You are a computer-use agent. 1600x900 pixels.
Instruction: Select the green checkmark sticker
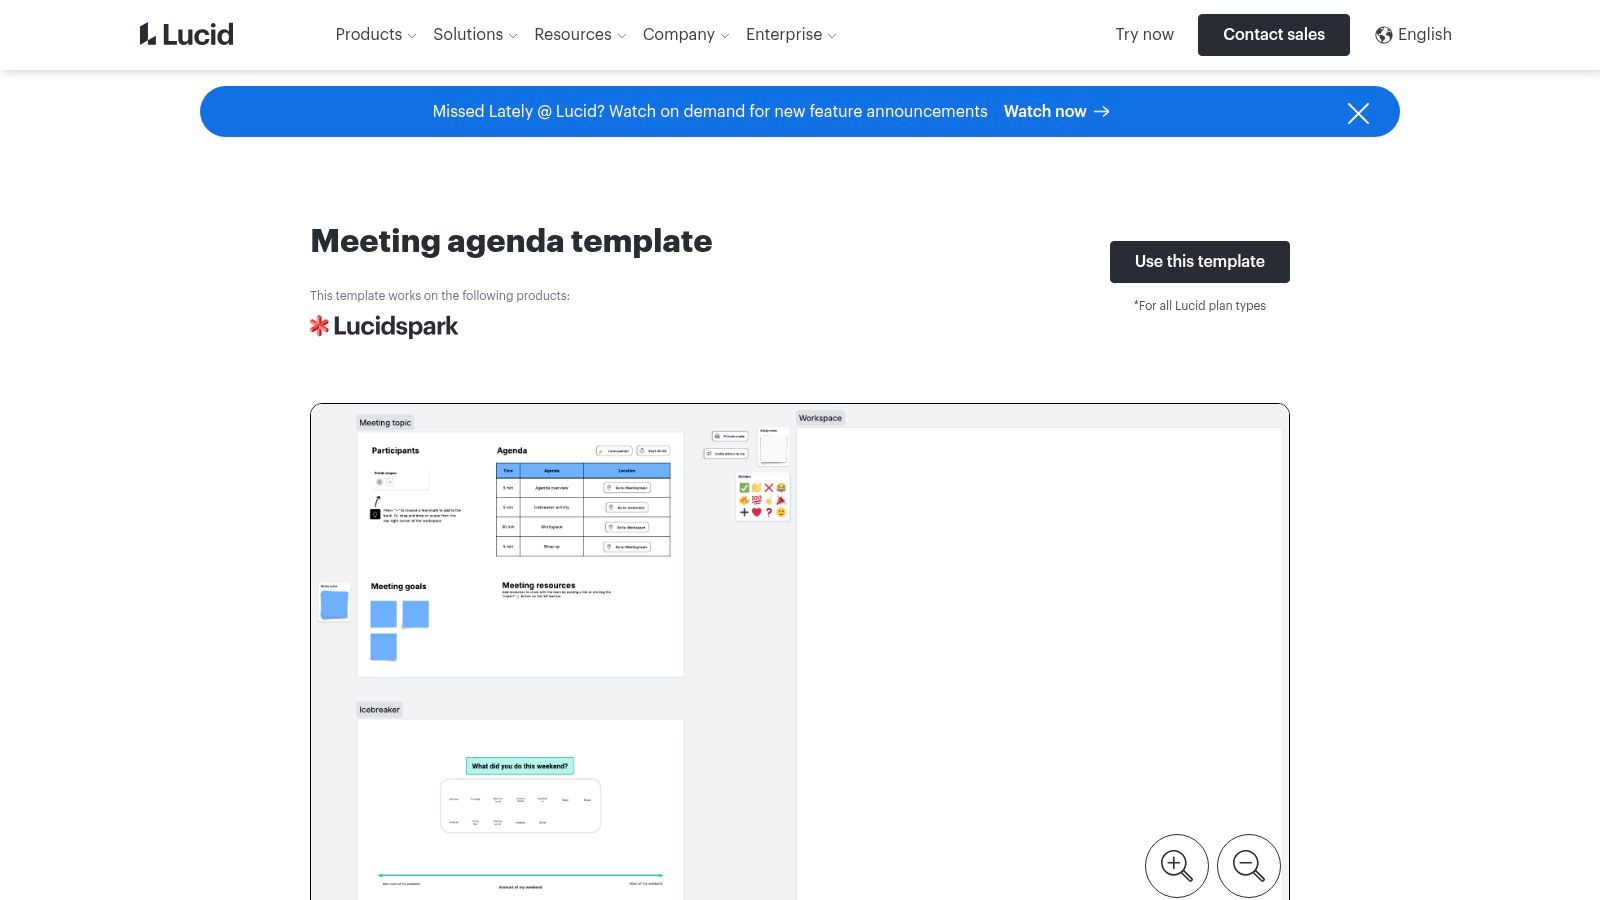click(x=745, y=487)
